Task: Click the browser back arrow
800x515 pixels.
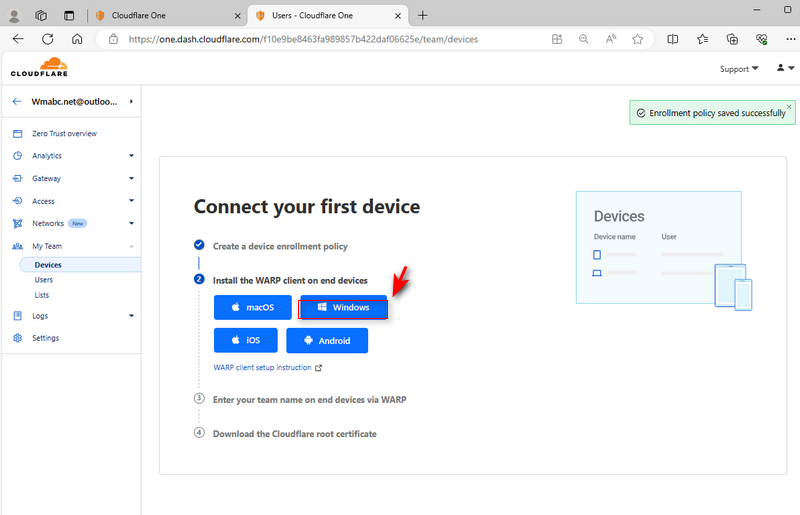Action: pos(18,39)
